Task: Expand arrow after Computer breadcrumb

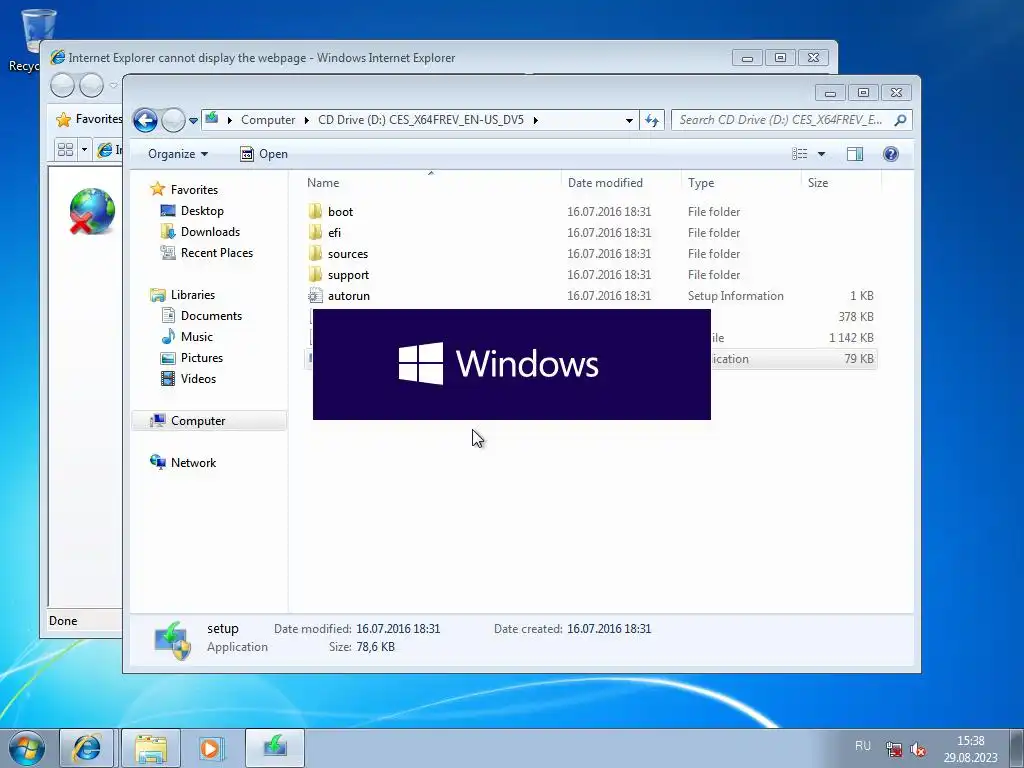Action: pyautogui.click(x=306, y=120)
